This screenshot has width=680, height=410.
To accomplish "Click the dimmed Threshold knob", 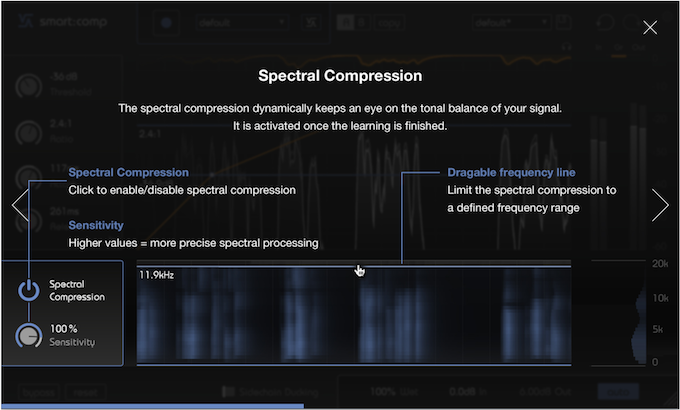I will pyautogui.click(x=29, y=85).
